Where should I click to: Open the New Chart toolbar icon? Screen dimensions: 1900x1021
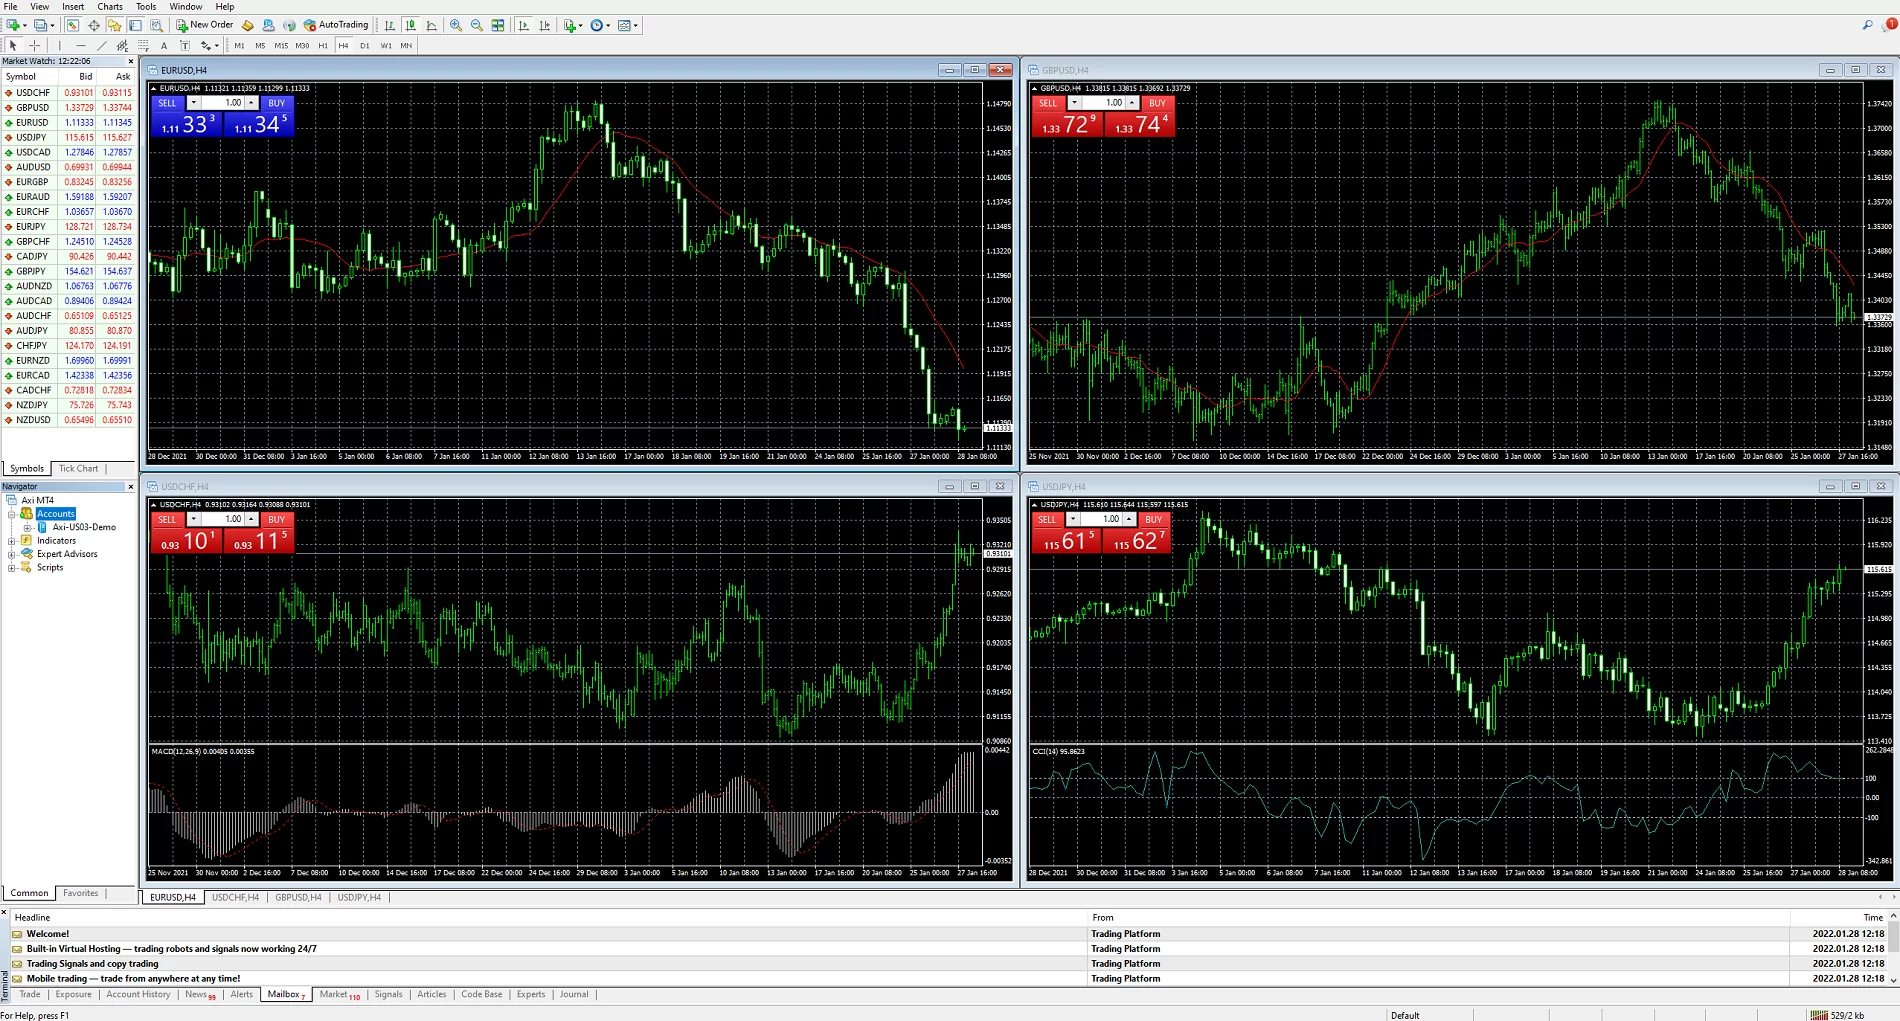pos(13,25)
